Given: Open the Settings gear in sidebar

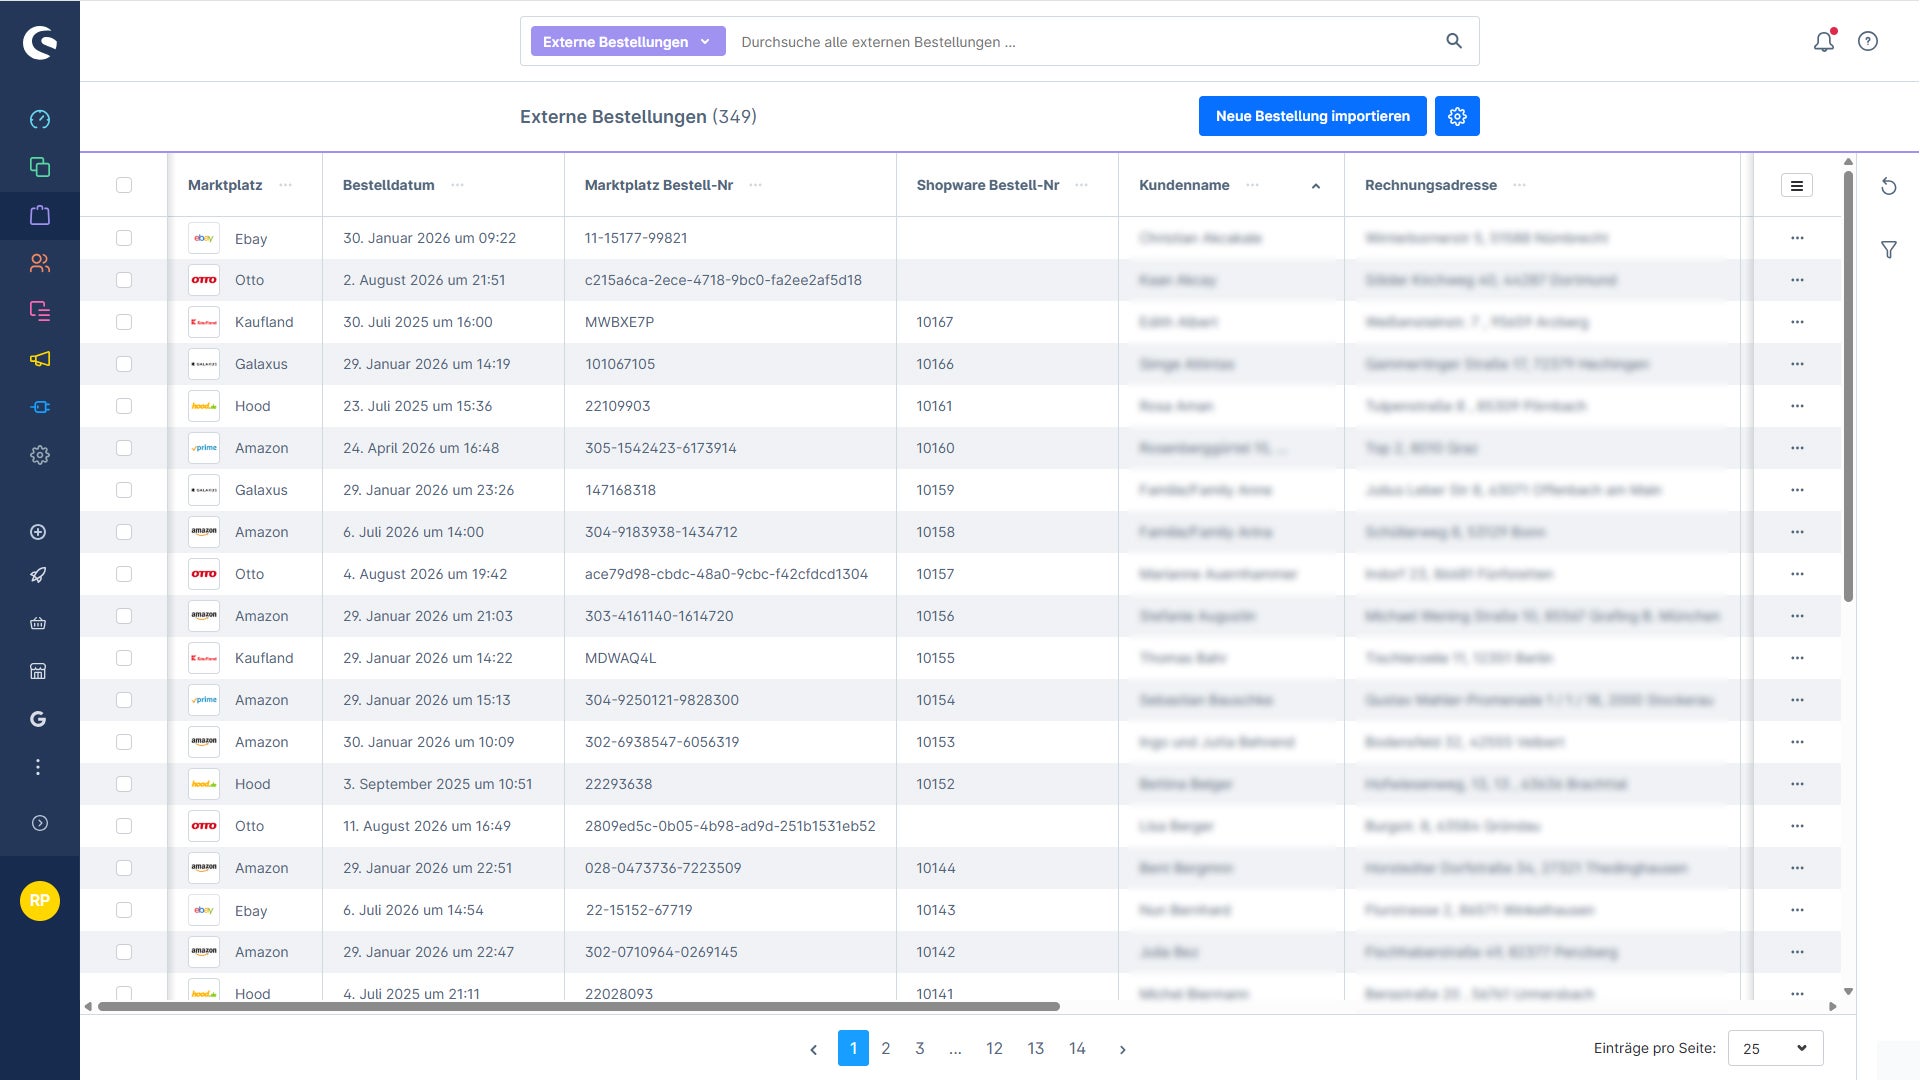Looking at the screenshot, I should tap(40, 455).
